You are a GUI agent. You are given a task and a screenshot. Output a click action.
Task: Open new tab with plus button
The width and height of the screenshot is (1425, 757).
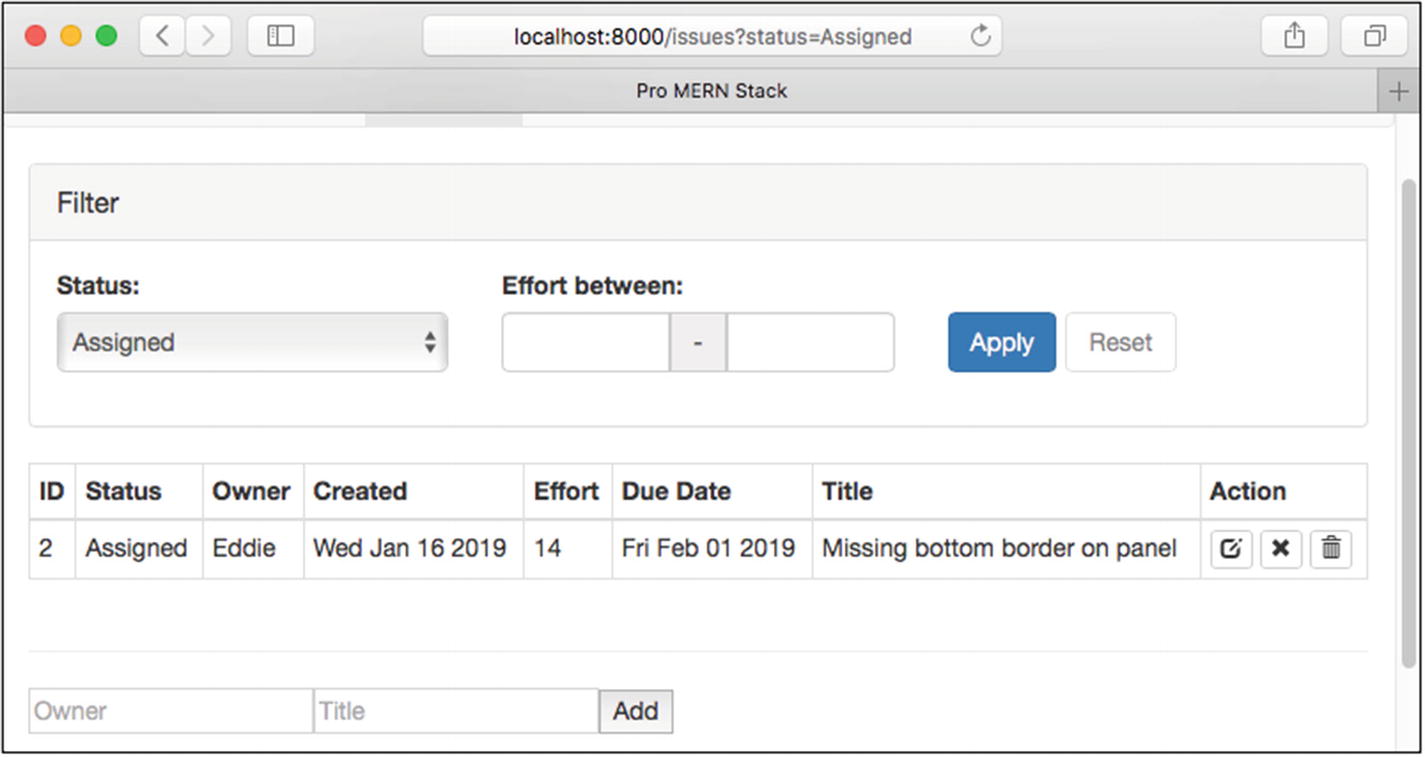(1398, 91)
